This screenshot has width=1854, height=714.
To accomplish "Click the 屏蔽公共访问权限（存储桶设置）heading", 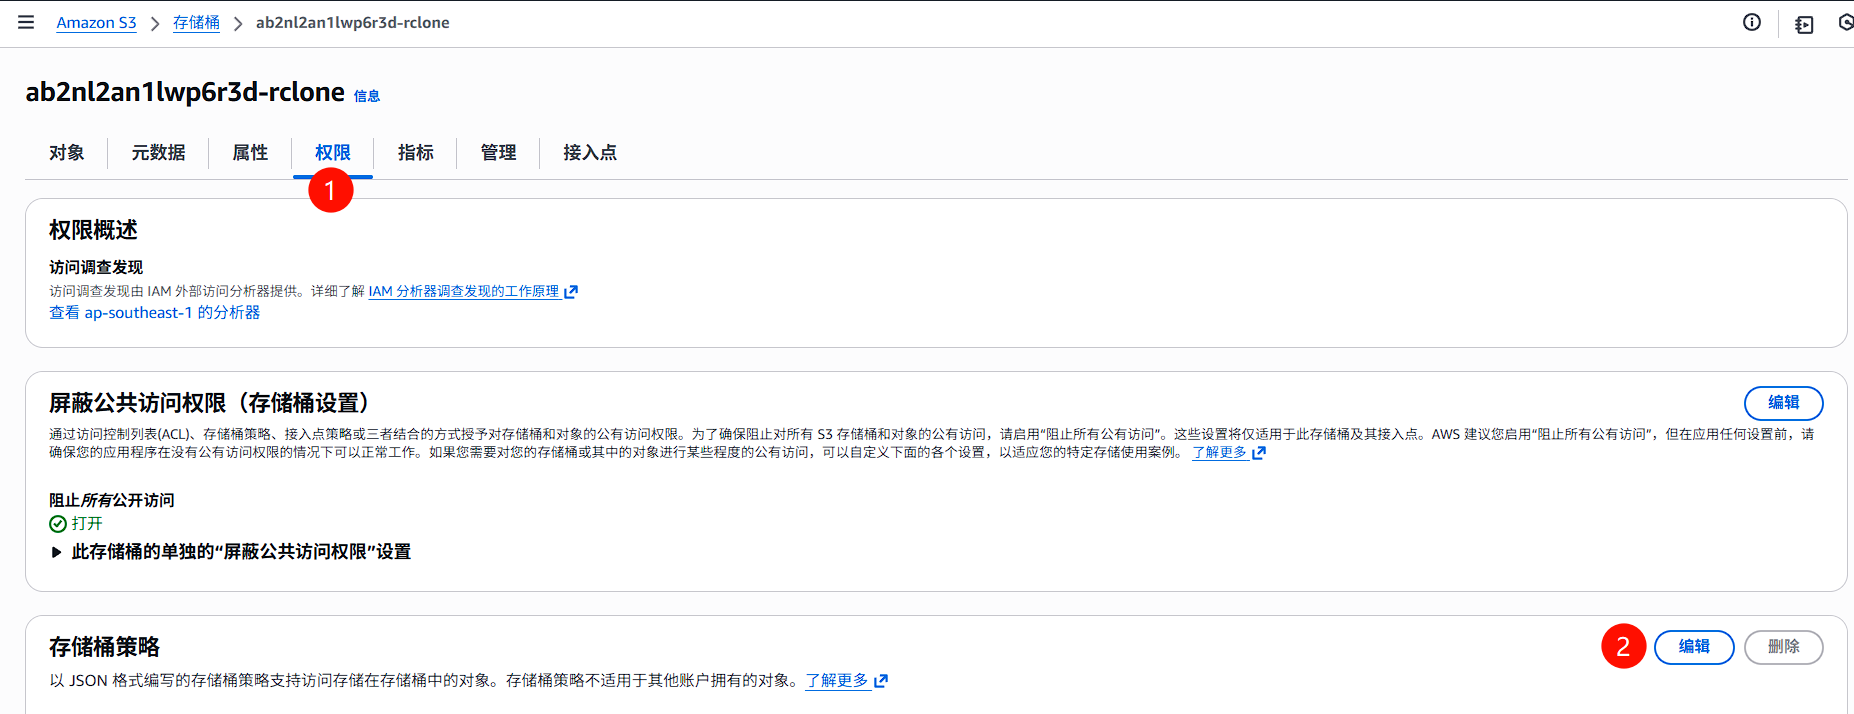I will pos(213,403).
